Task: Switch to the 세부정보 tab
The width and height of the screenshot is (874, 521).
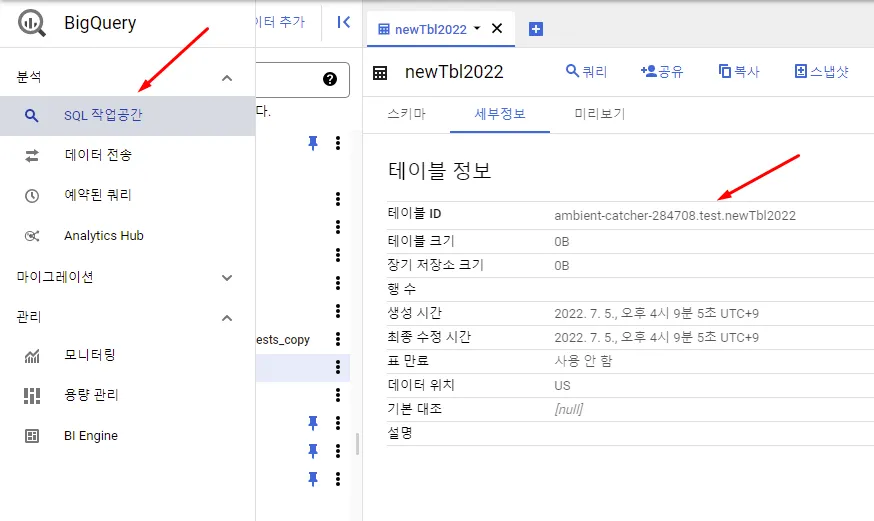Action: (x=500, y=114)
